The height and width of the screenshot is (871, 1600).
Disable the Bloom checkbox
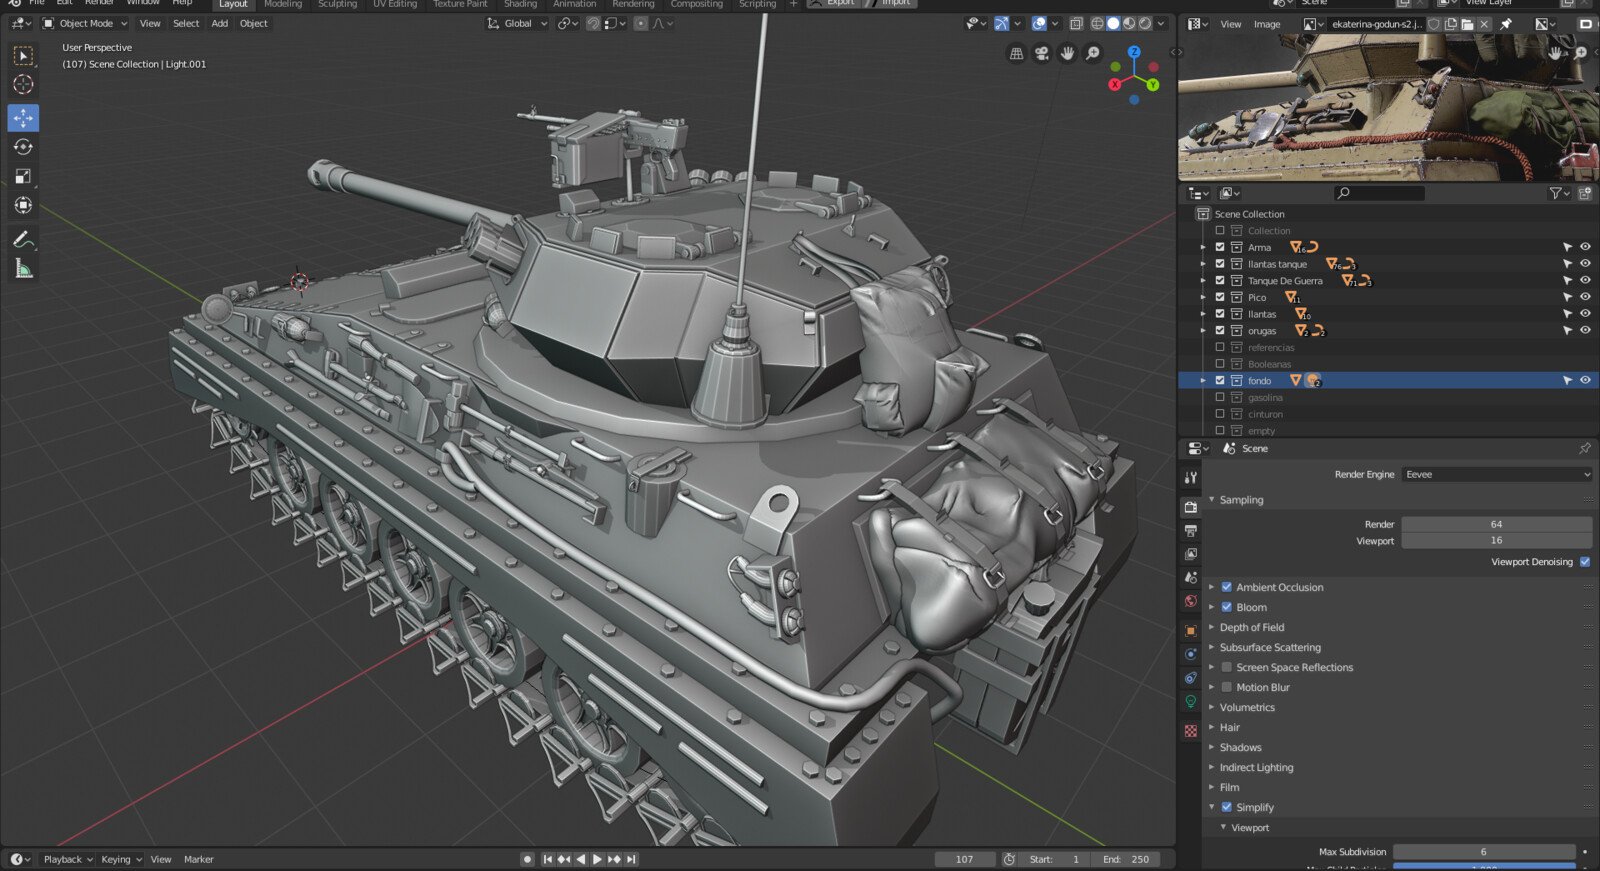pos(1226,607)
